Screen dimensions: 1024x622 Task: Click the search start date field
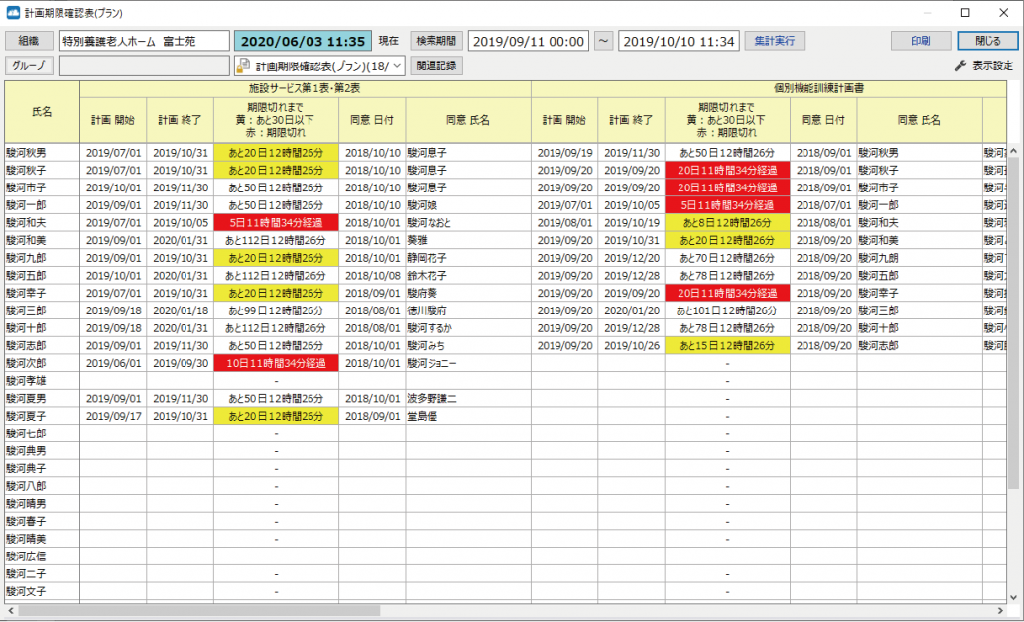(528, 41)
